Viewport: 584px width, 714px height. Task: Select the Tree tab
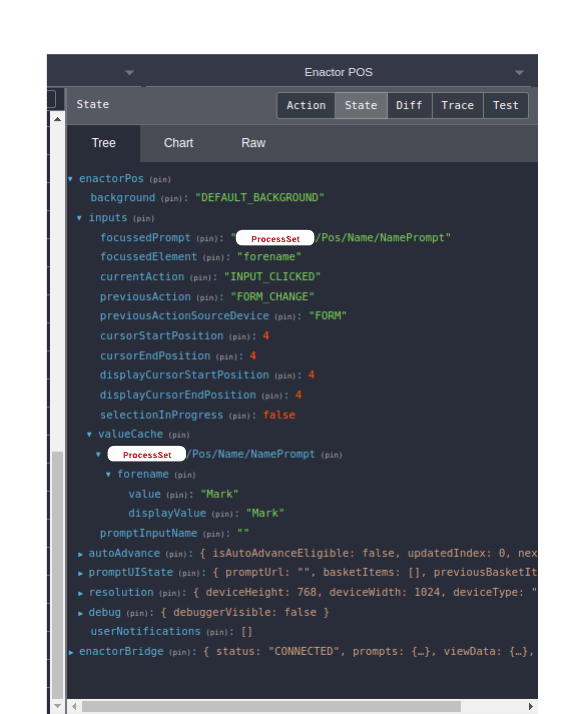(x=104, y=143)
